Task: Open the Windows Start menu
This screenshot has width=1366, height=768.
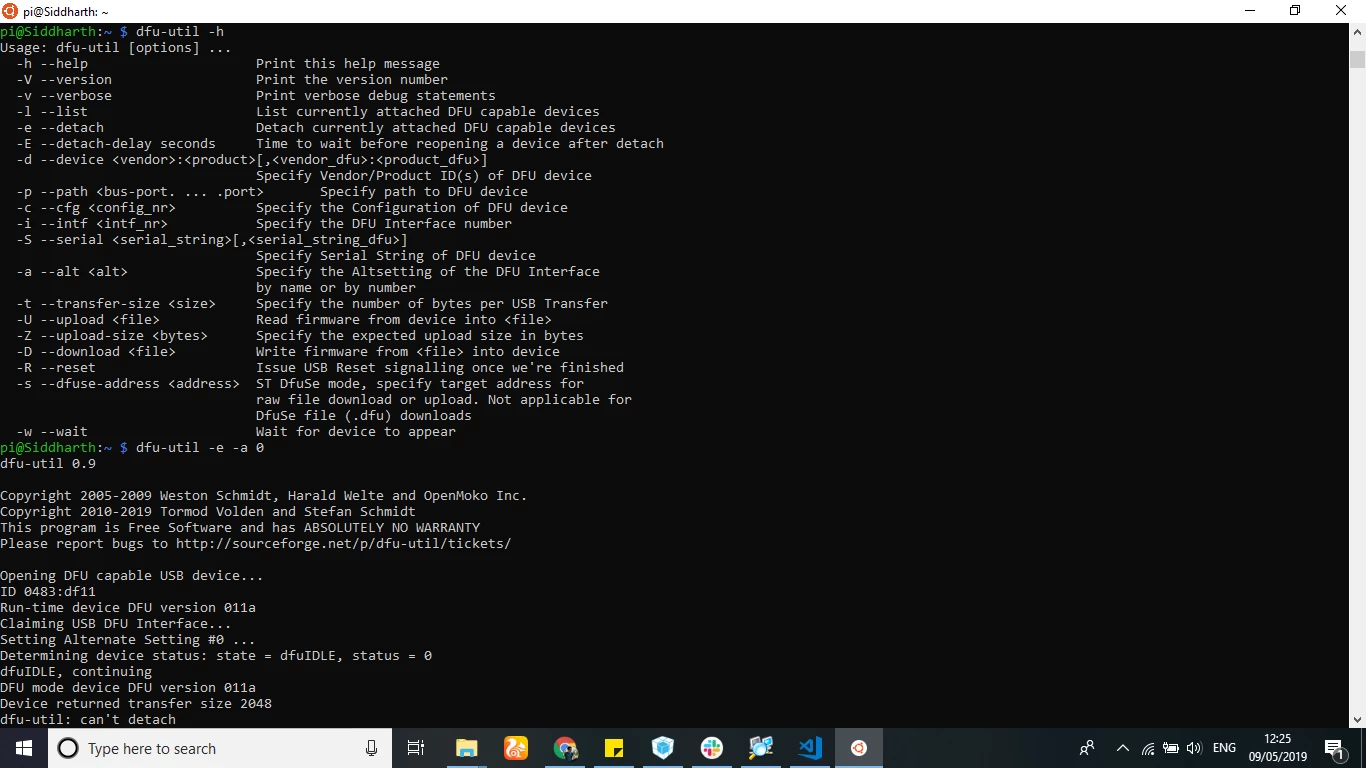Action: tap(24, 748)
